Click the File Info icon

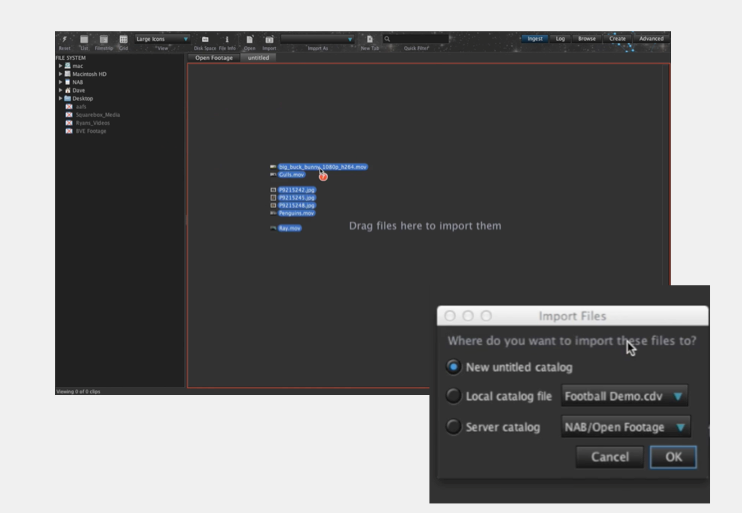(x=227, y=39)
